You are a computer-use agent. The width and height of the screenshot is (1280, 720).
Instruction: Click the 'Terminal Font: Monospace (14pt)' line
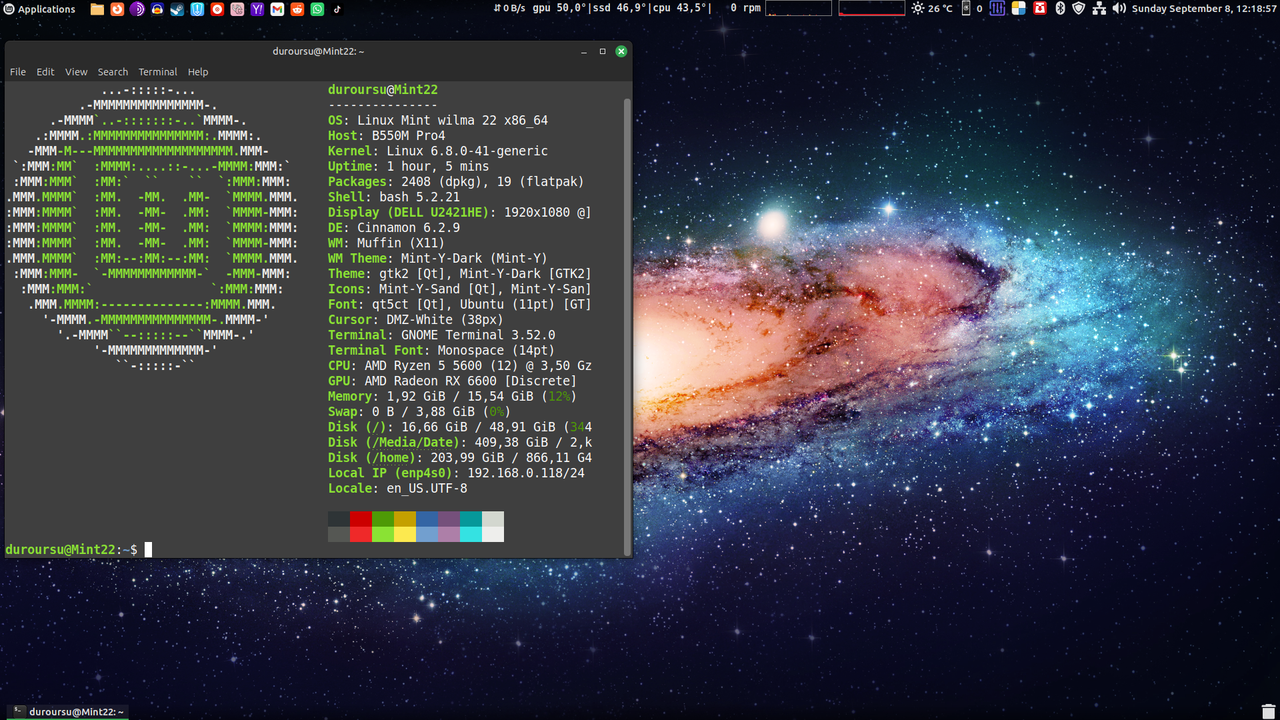(441, 350)
